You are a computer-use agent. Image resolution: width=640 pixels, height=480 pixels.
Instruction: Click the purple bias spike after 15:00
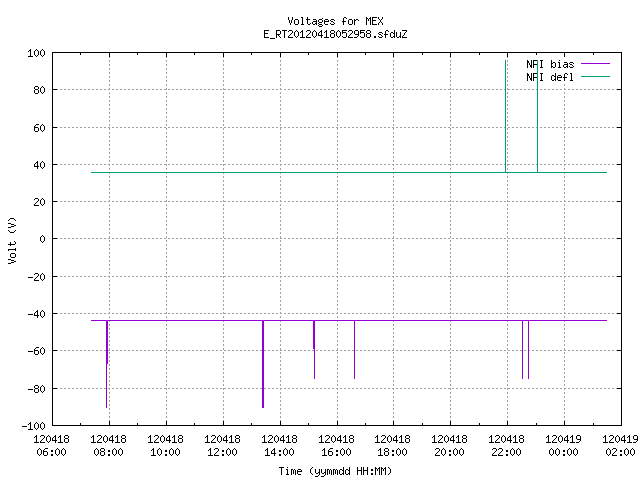[314, 350]
